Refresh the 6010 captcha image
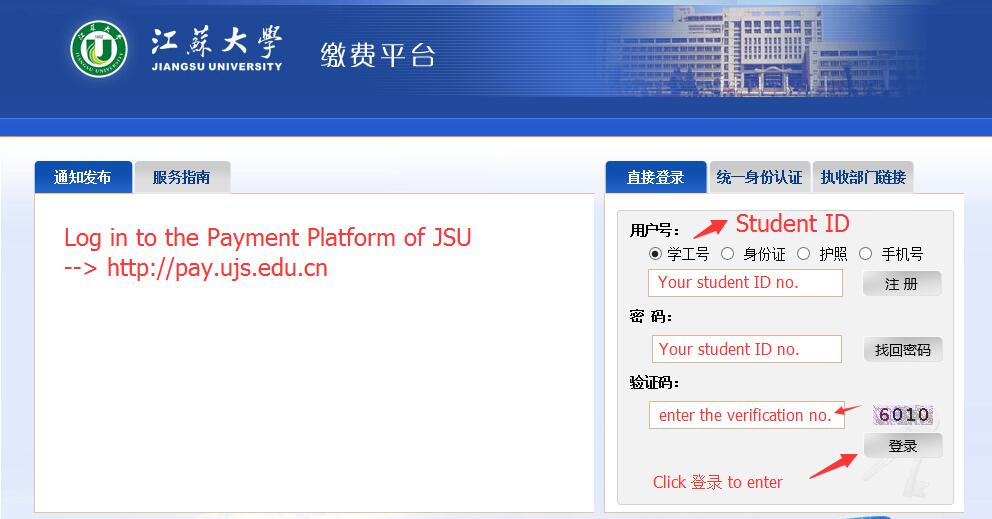This screenshot has height=519, width=992. (x=903, y=415)
